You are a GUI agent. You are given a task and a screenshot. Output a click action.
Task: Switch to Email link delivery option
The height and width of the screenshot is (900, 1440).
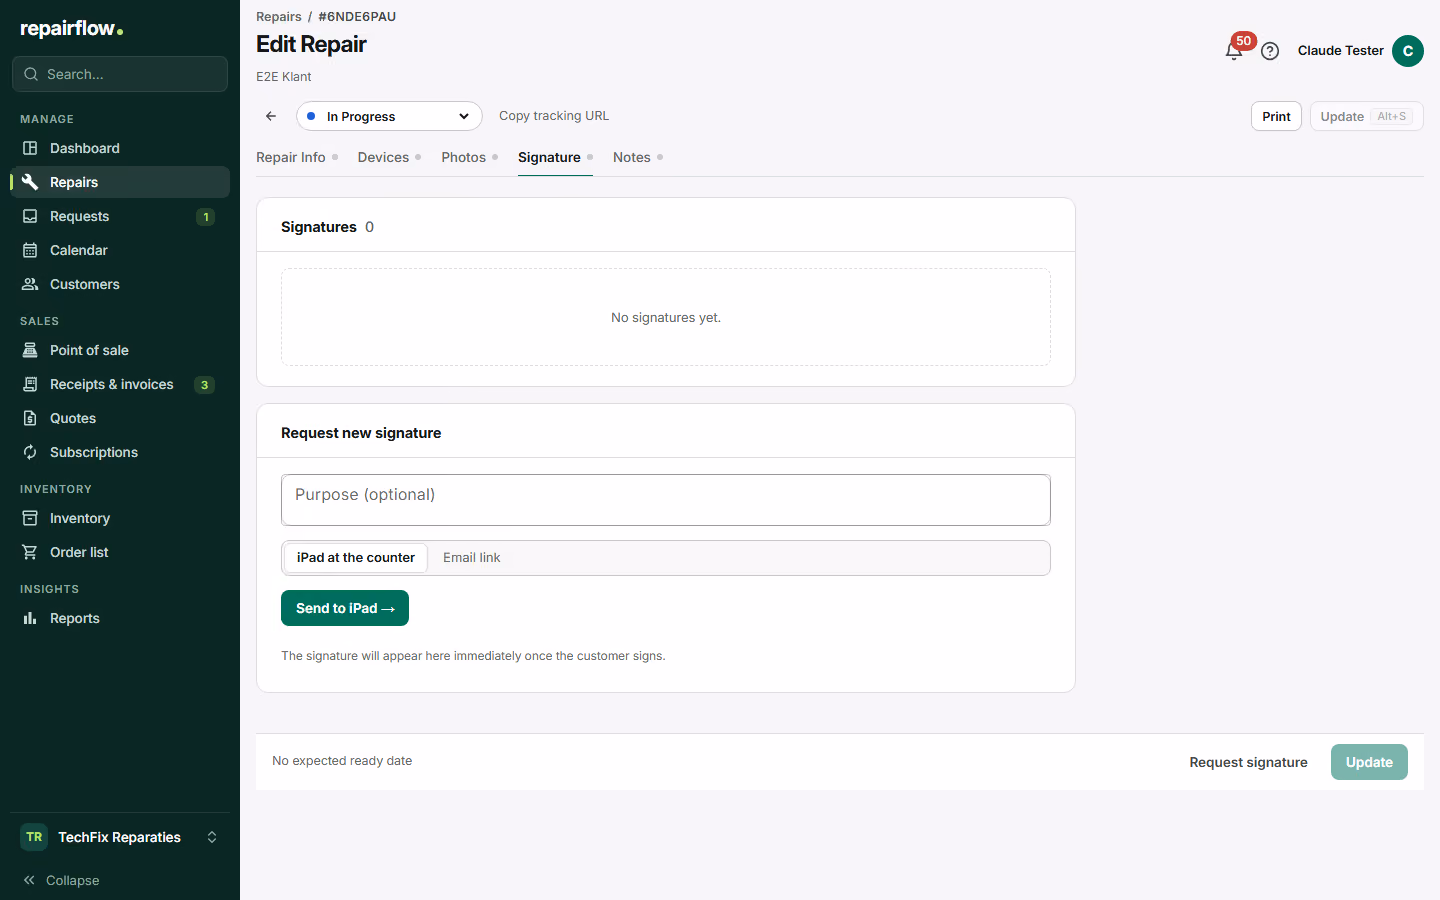click(472, 558)
